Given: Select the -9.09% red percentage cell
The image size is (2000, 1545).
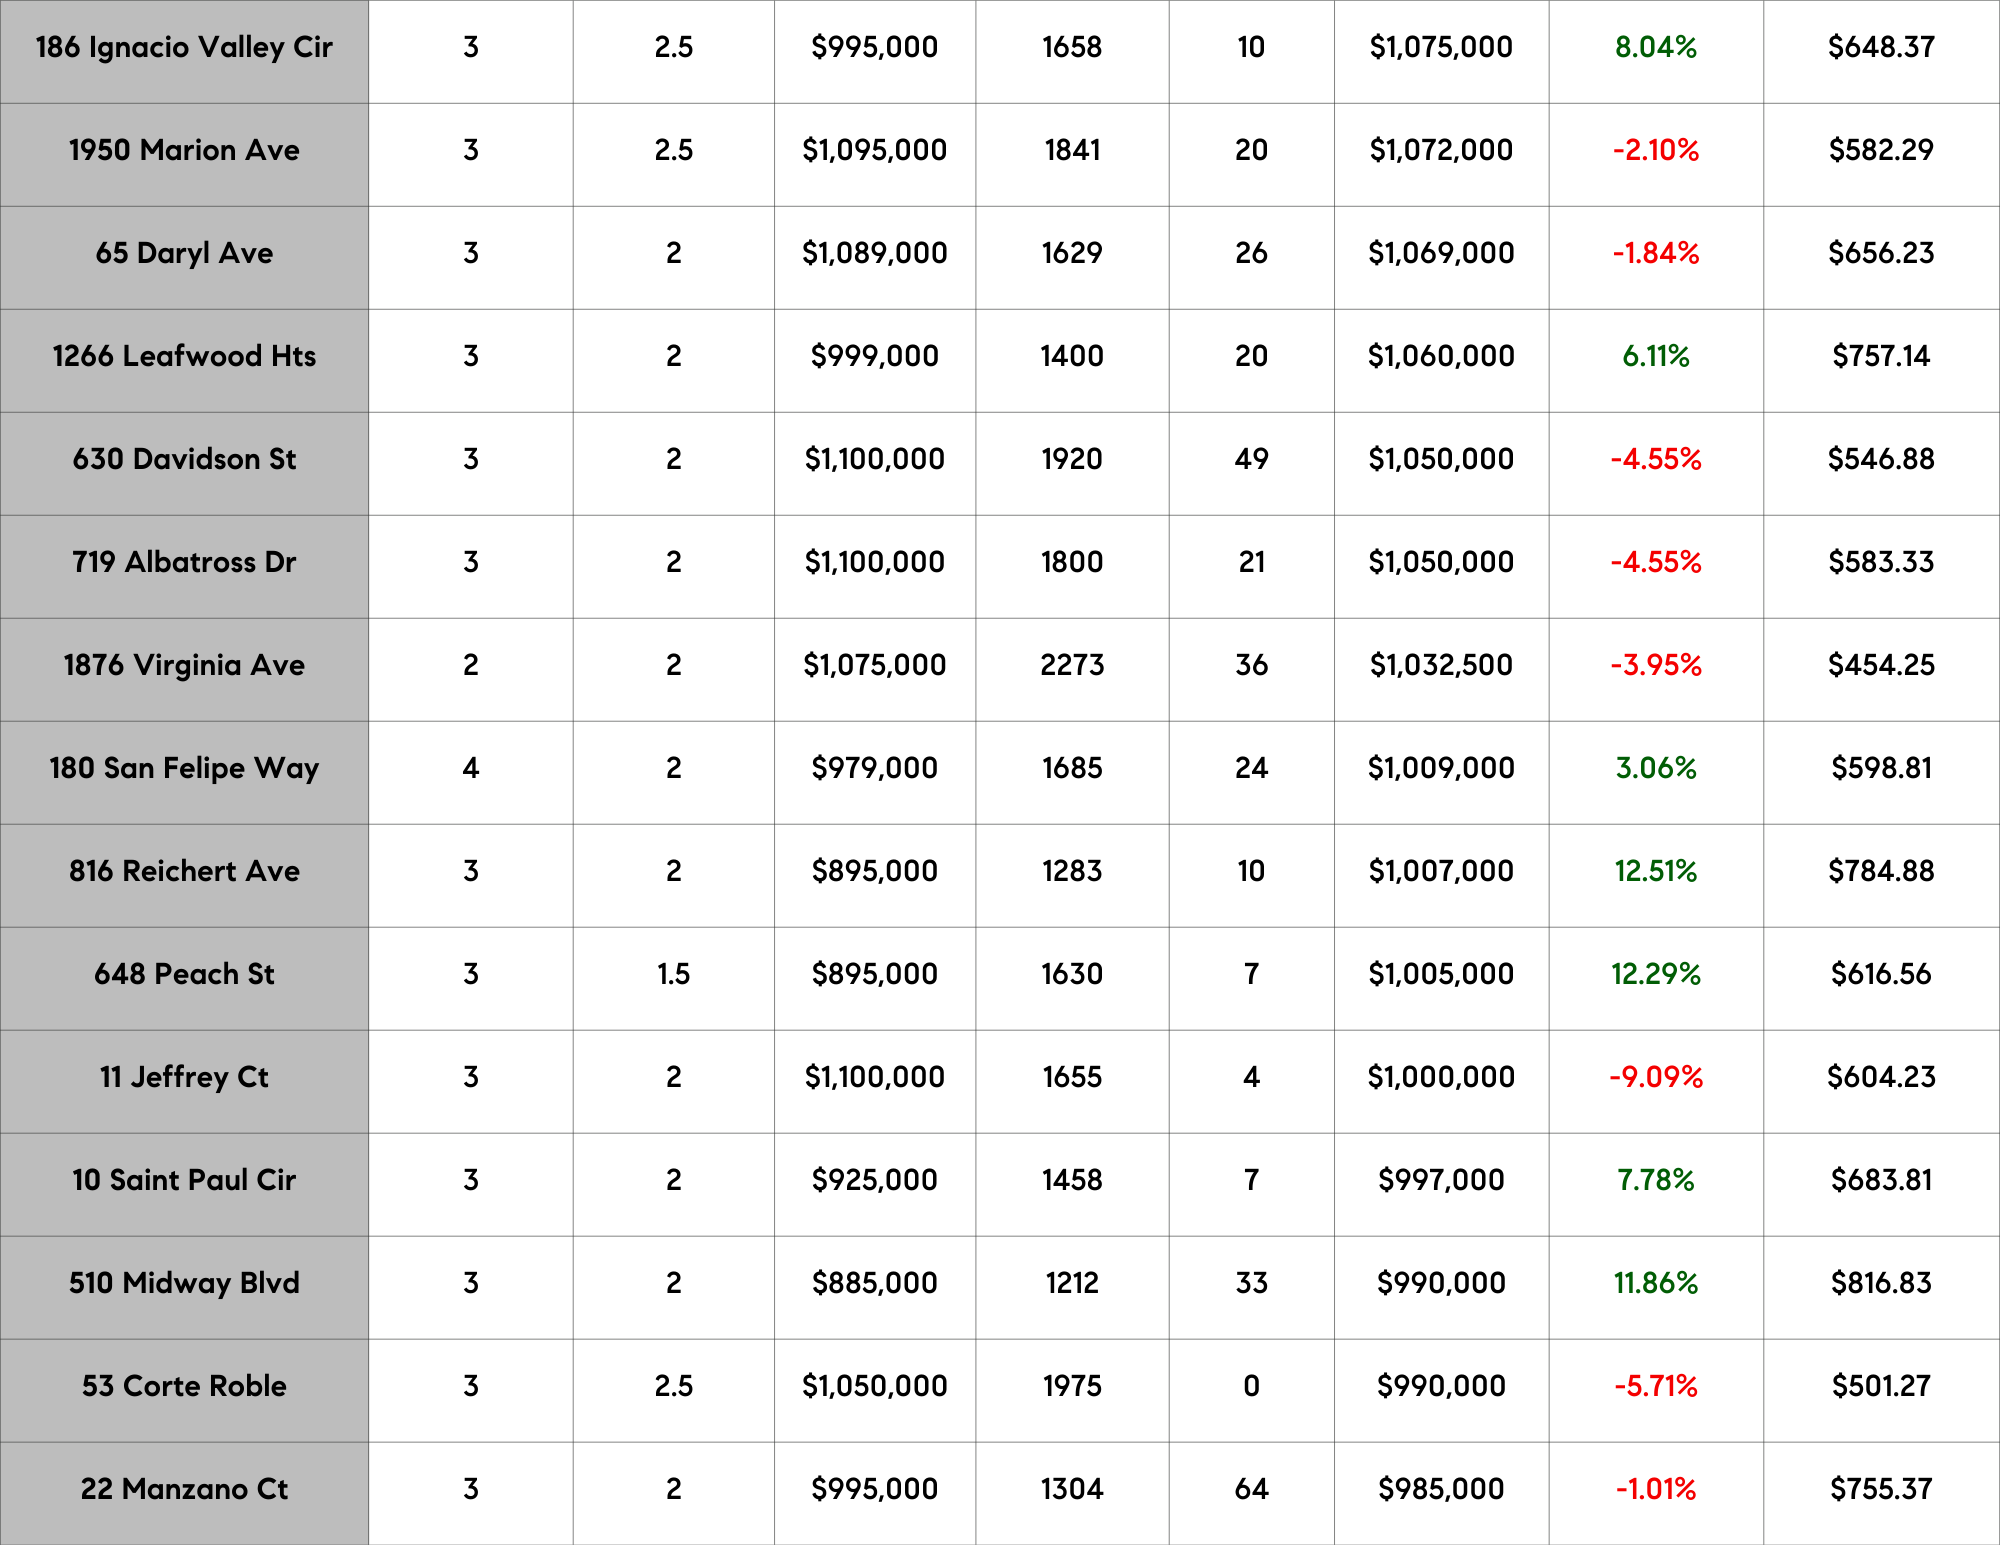Looking at the screenshot, I should click(1655, 1078).
